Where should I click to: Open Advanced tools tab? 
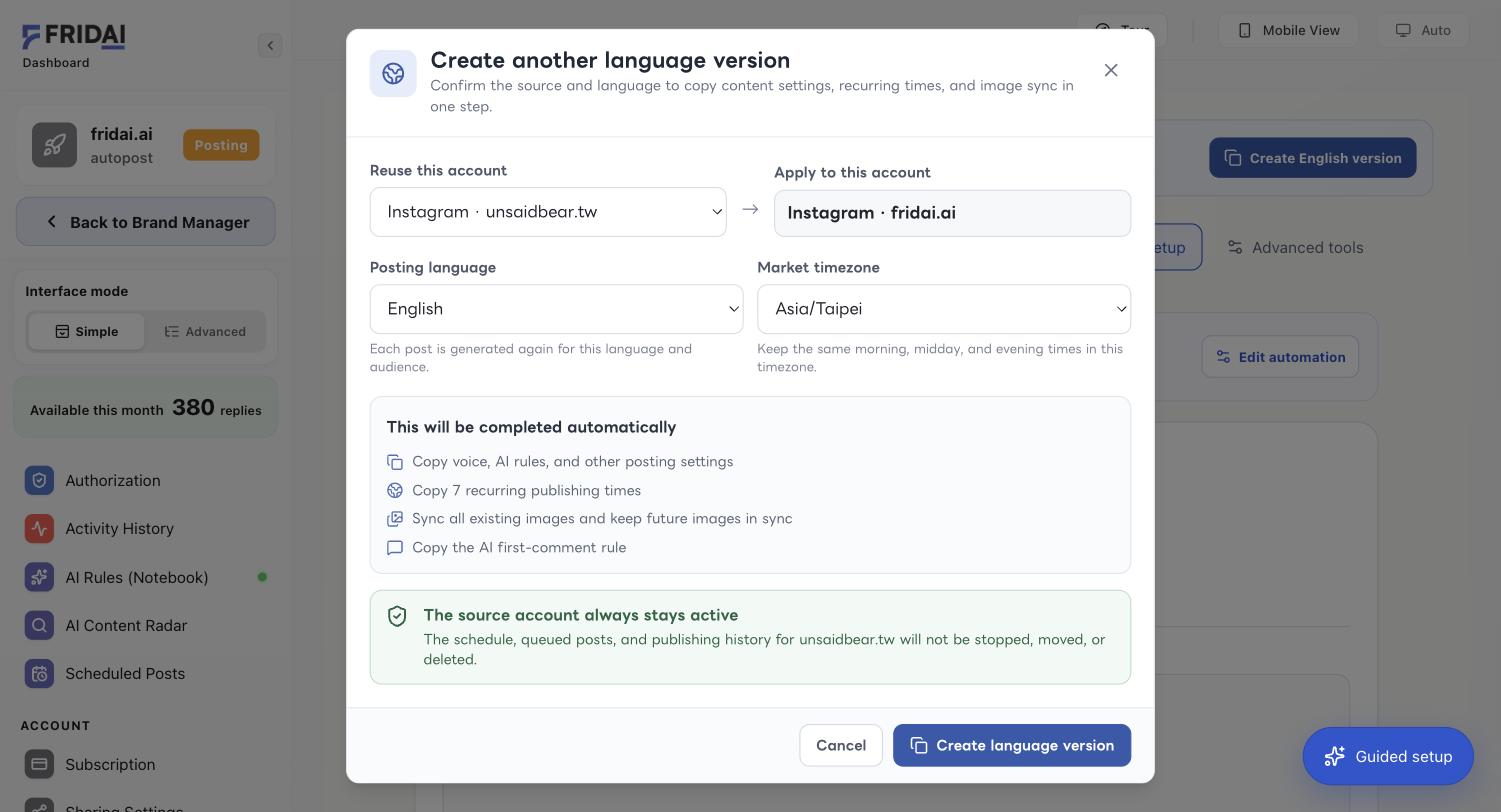click(1295, 247)
